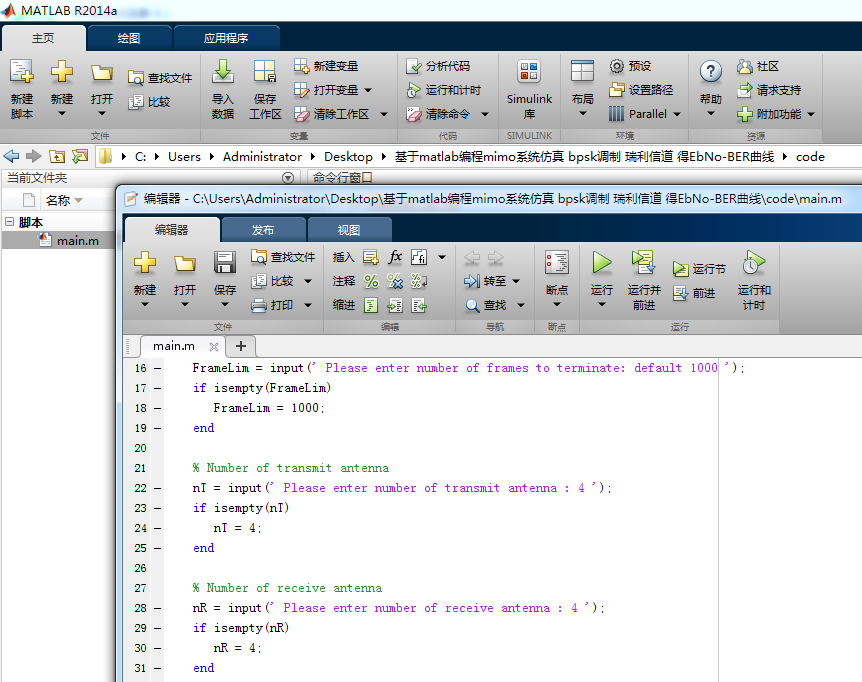Click the Import Data (导入数据) icon
Viewport: 862px width, 682px height.
[223, 72]
